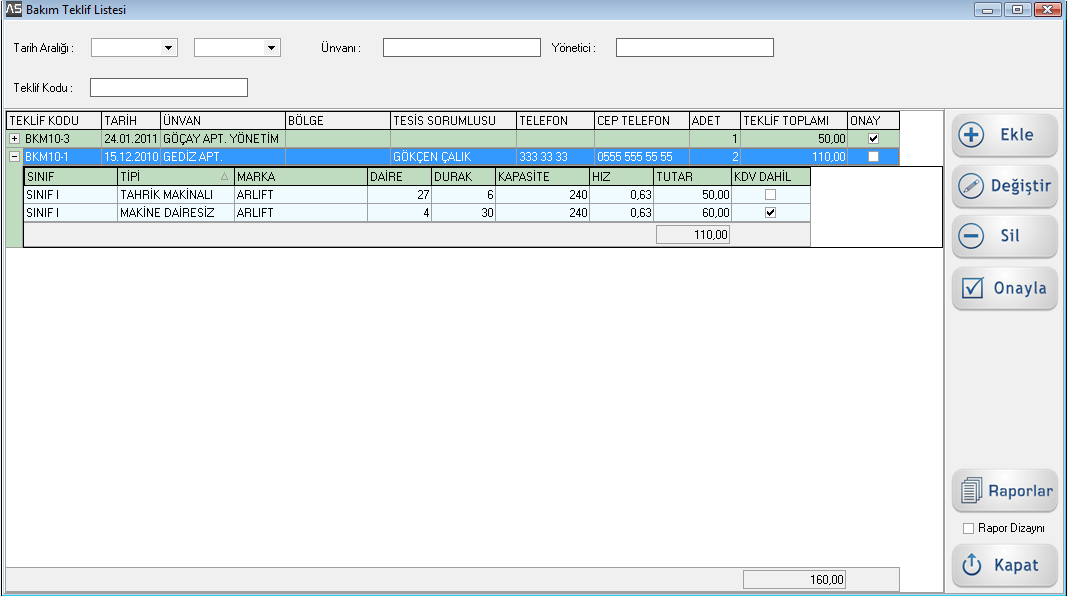Click the TELEFON column header

tap(555, 121)
